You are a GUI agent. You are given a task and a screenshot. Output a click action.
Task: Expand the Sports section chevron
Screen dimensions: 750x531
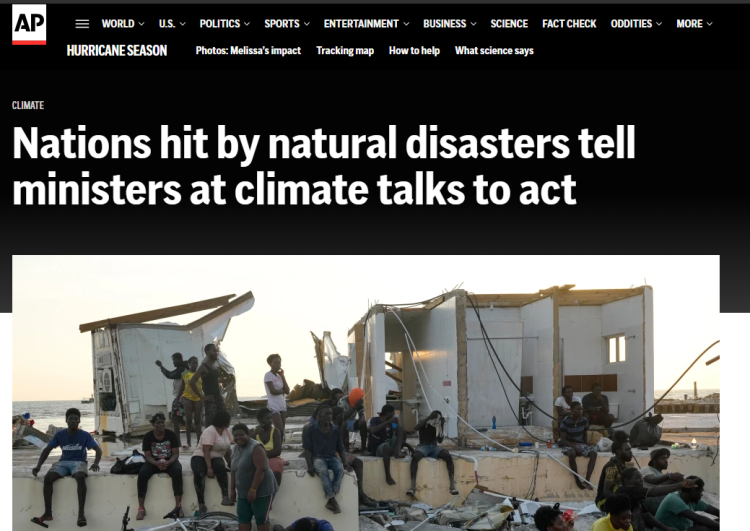(x=307, y=24)
